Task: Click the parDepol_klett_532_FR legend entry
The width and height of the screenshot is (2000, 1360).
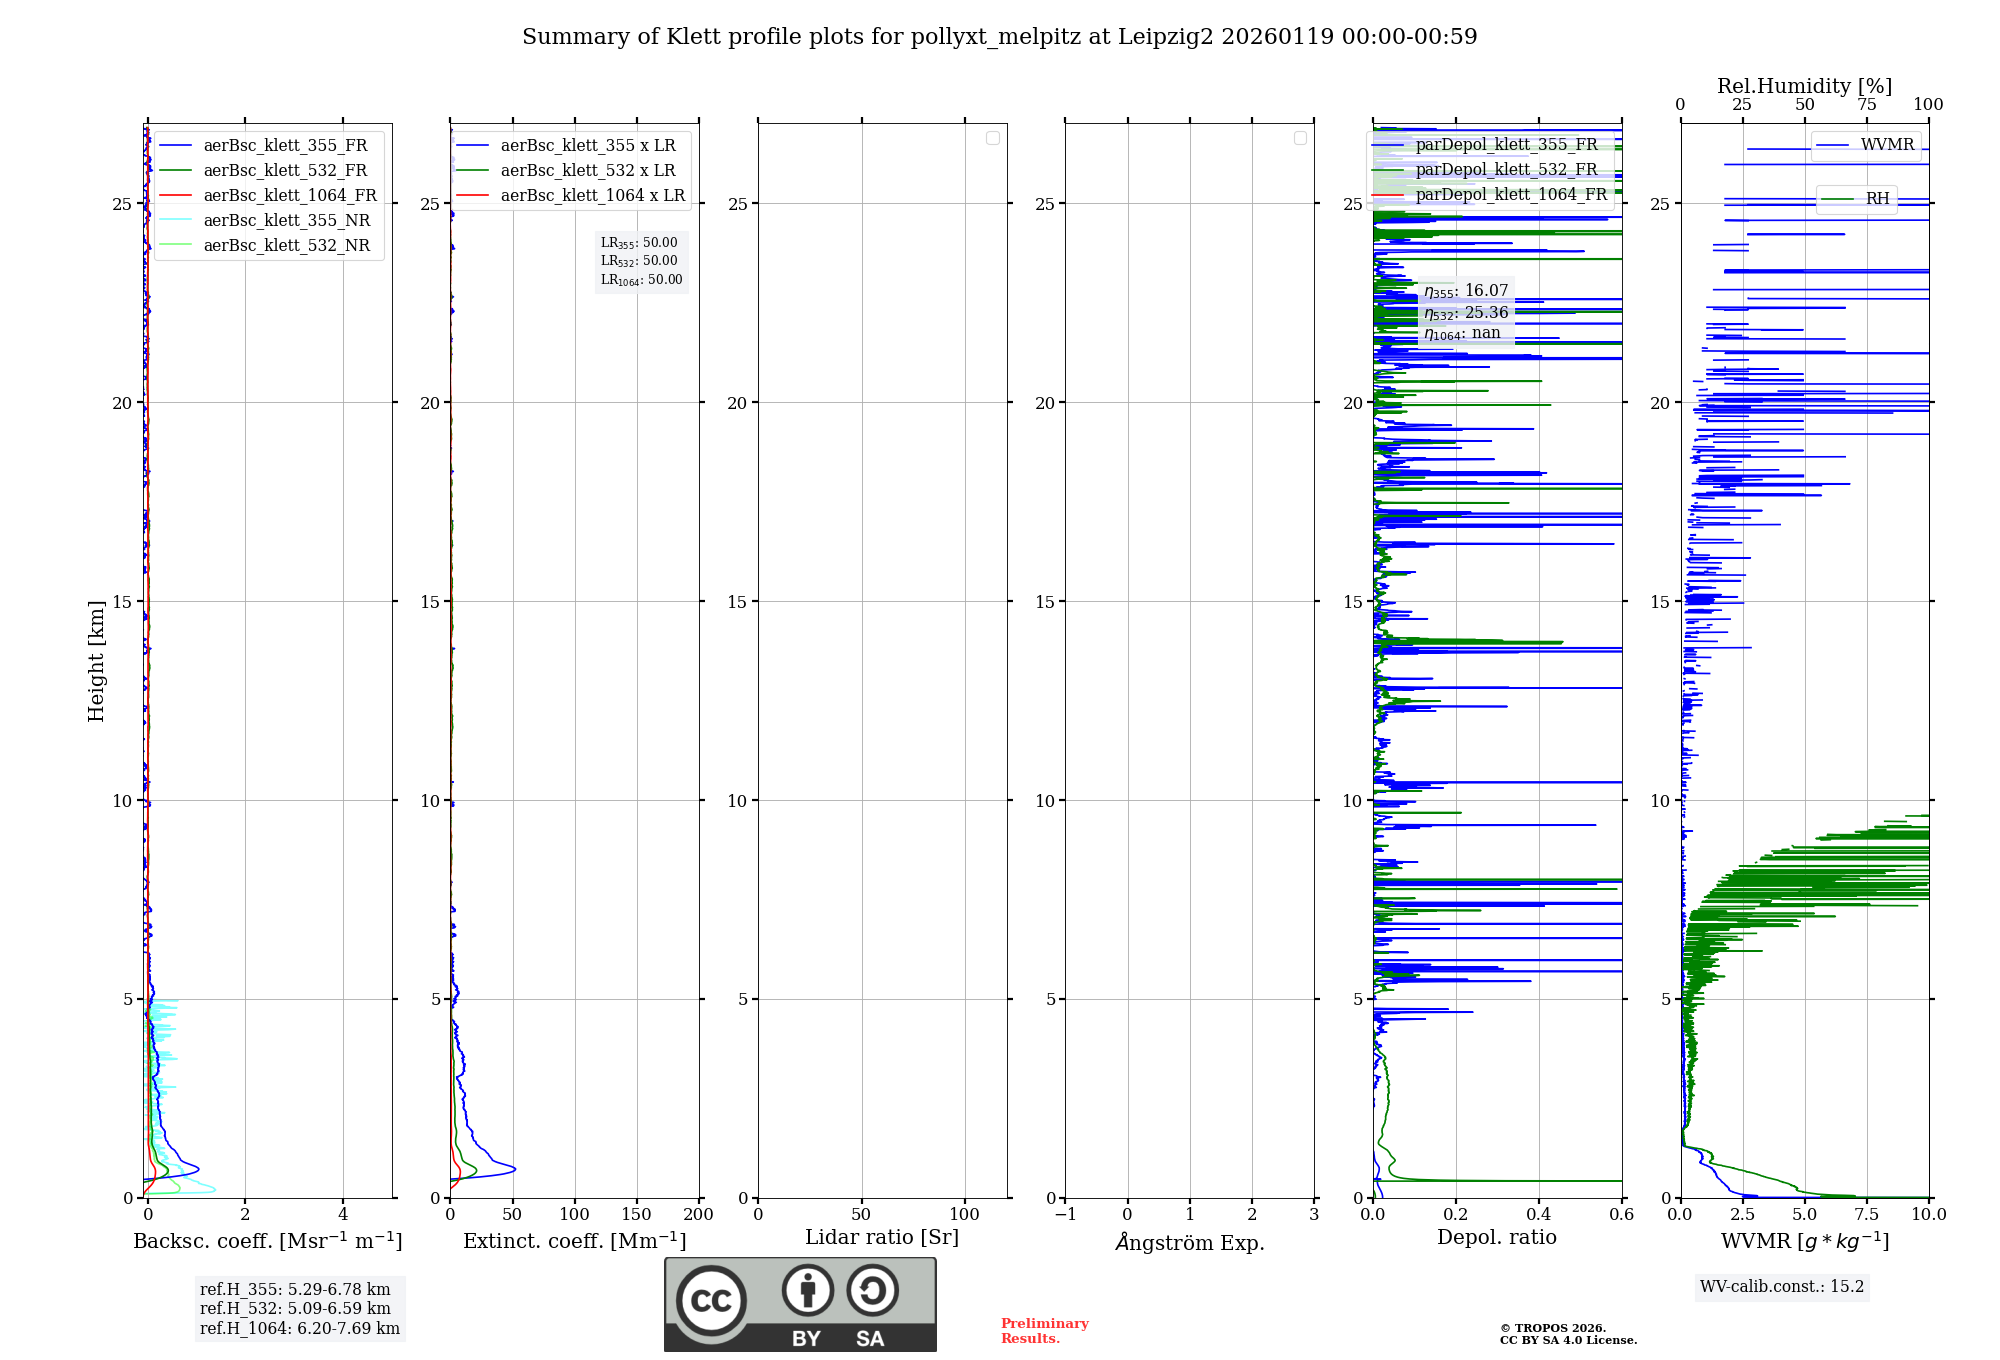Action: coord(1505,170)
